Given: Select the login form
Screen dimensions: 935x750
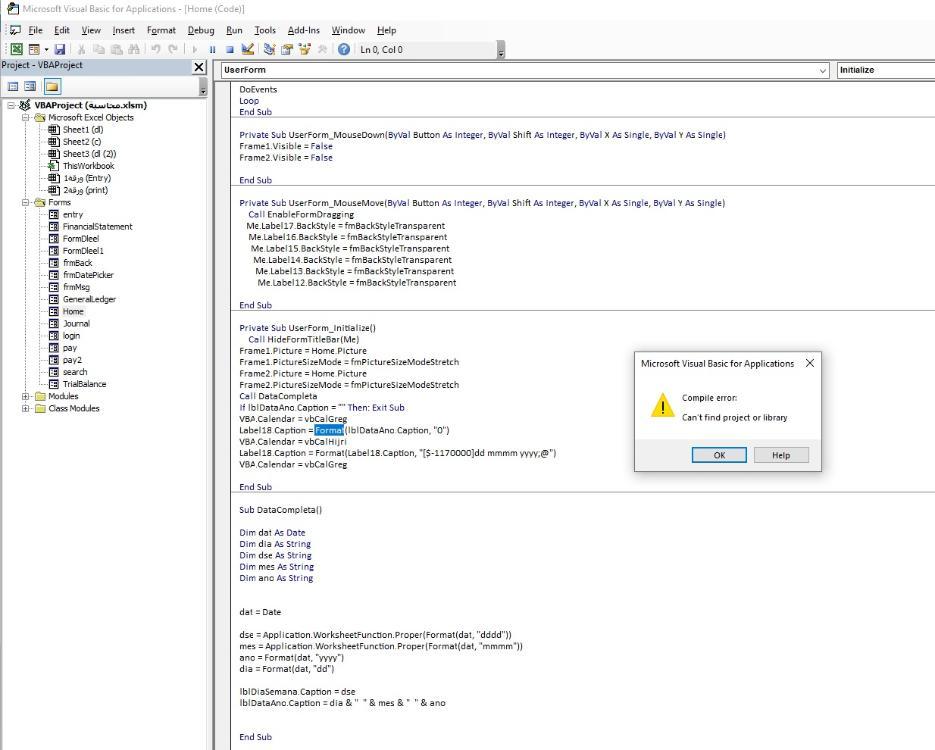Looking at the screenshot, I should [x=72, y=336].
